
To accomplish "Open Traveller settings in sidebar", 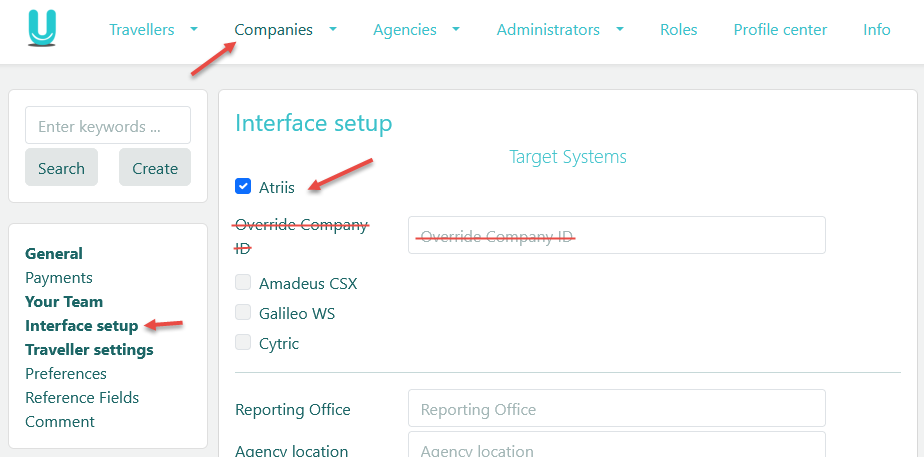I will [x=89, y=350].
